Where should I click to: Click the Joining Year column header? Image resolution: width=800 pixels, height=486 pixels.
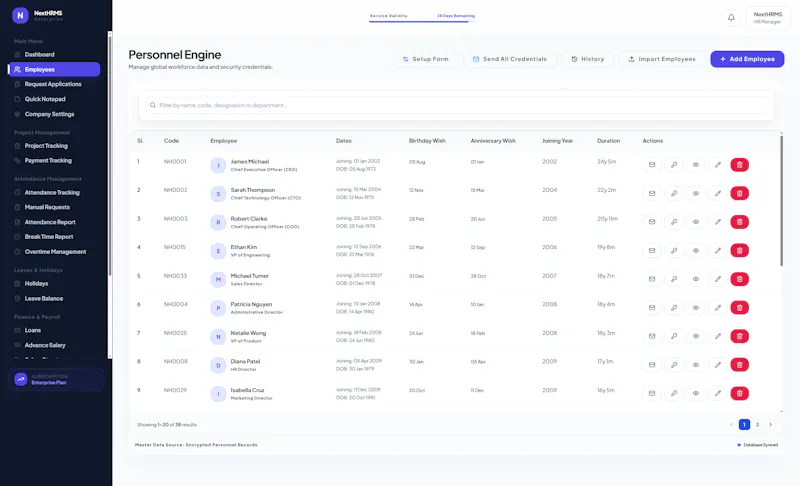point(557,141)
